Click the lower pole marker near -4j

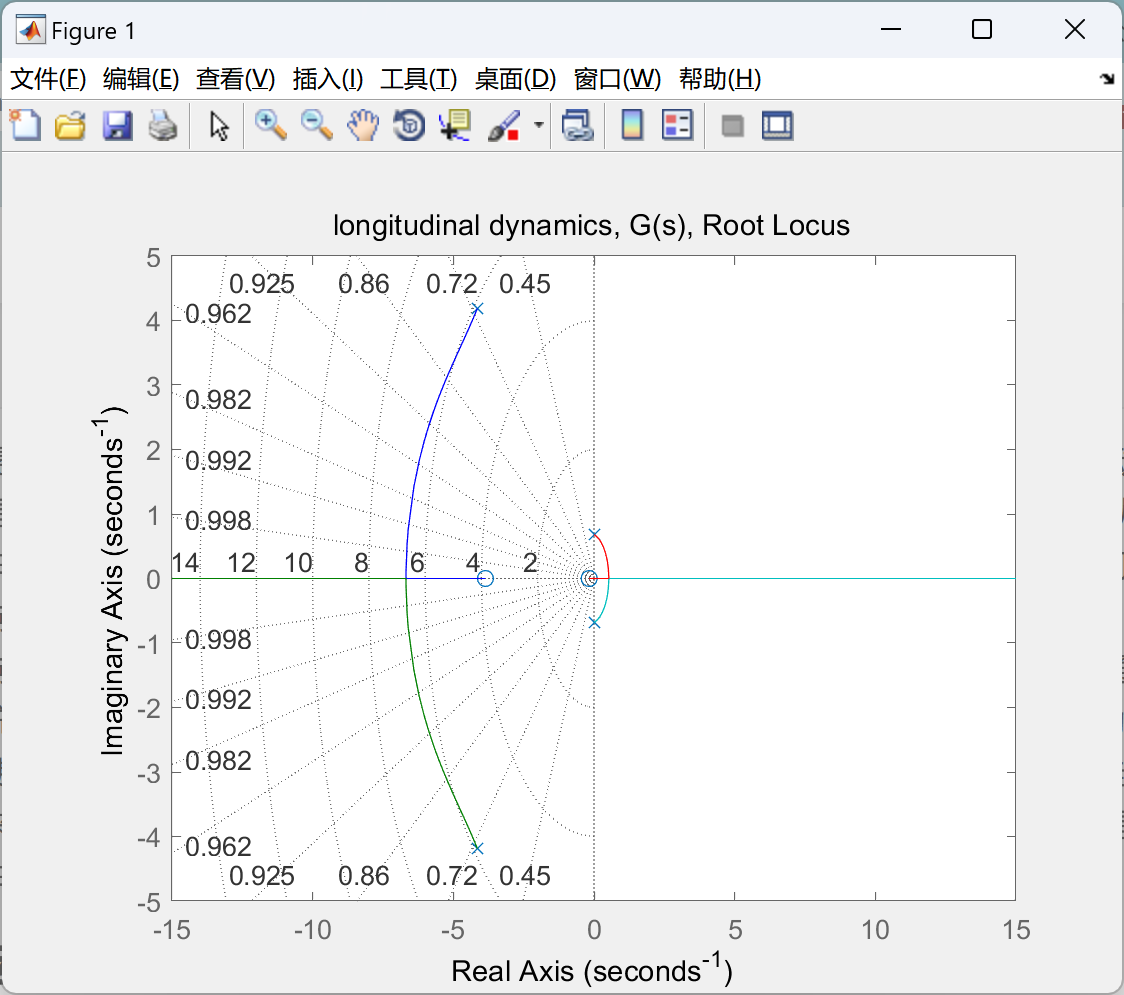pyautogui.click(x=477, y=848)
